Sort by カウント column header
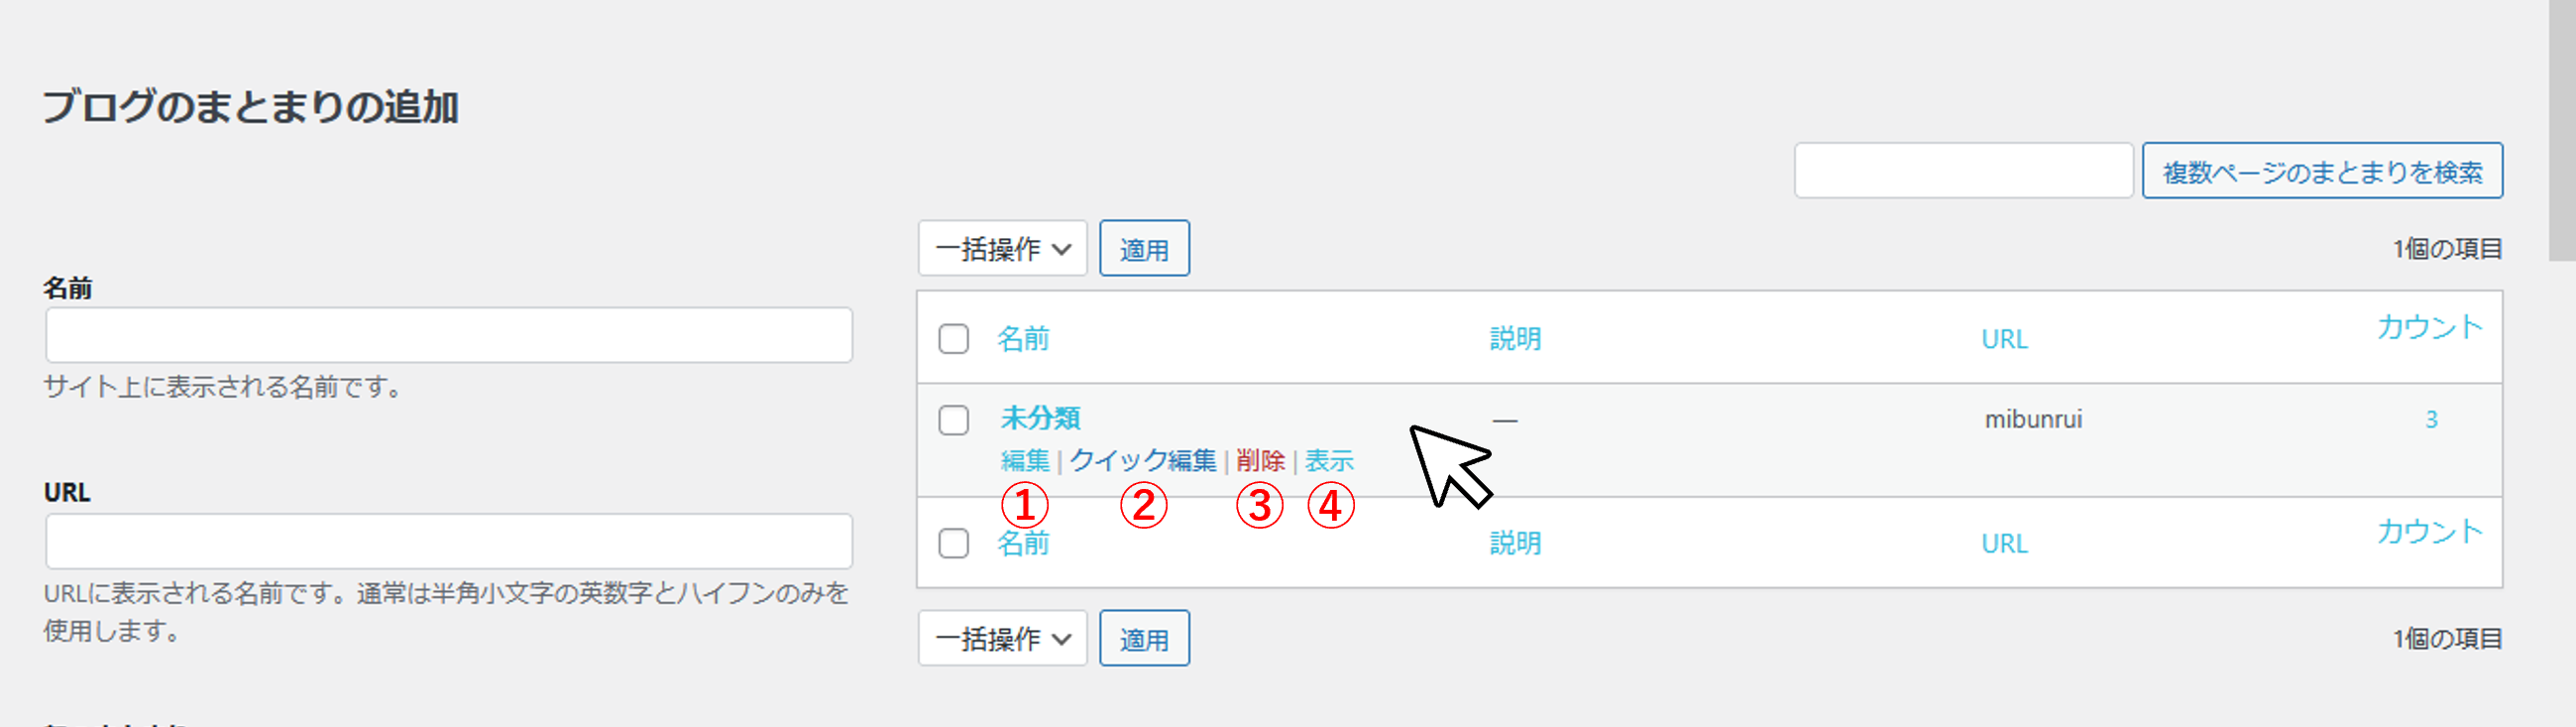 pyautogui.click(x=2429, y=328)
